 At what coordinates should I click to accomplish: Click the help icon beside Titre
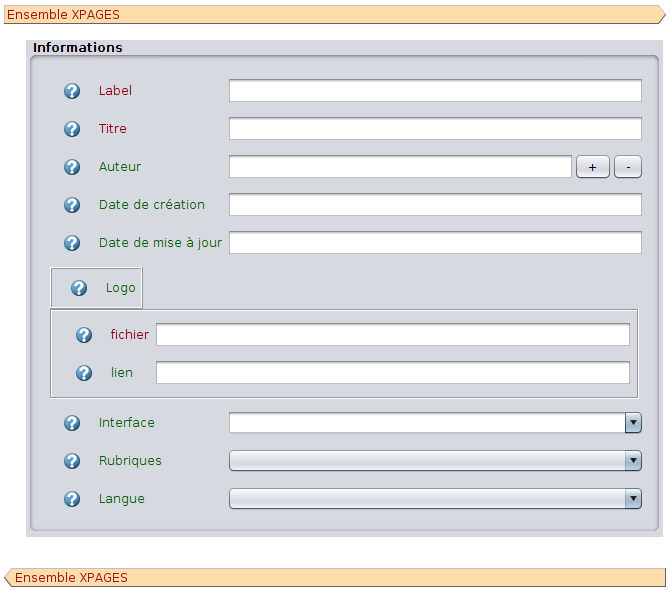pos(72,129)
